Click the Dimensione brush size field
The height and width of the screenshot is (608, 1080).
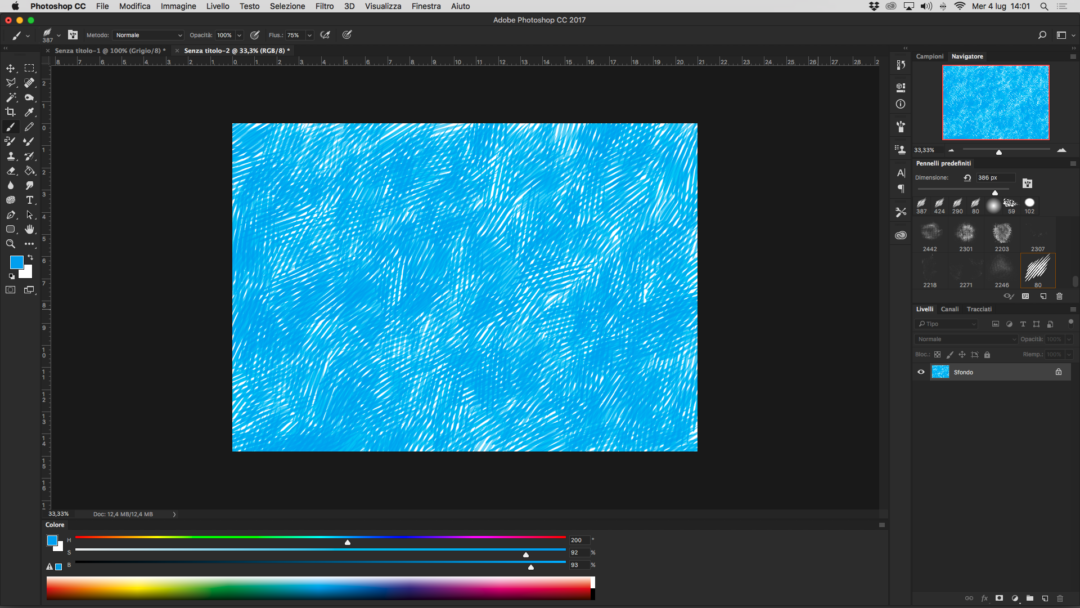995,178
